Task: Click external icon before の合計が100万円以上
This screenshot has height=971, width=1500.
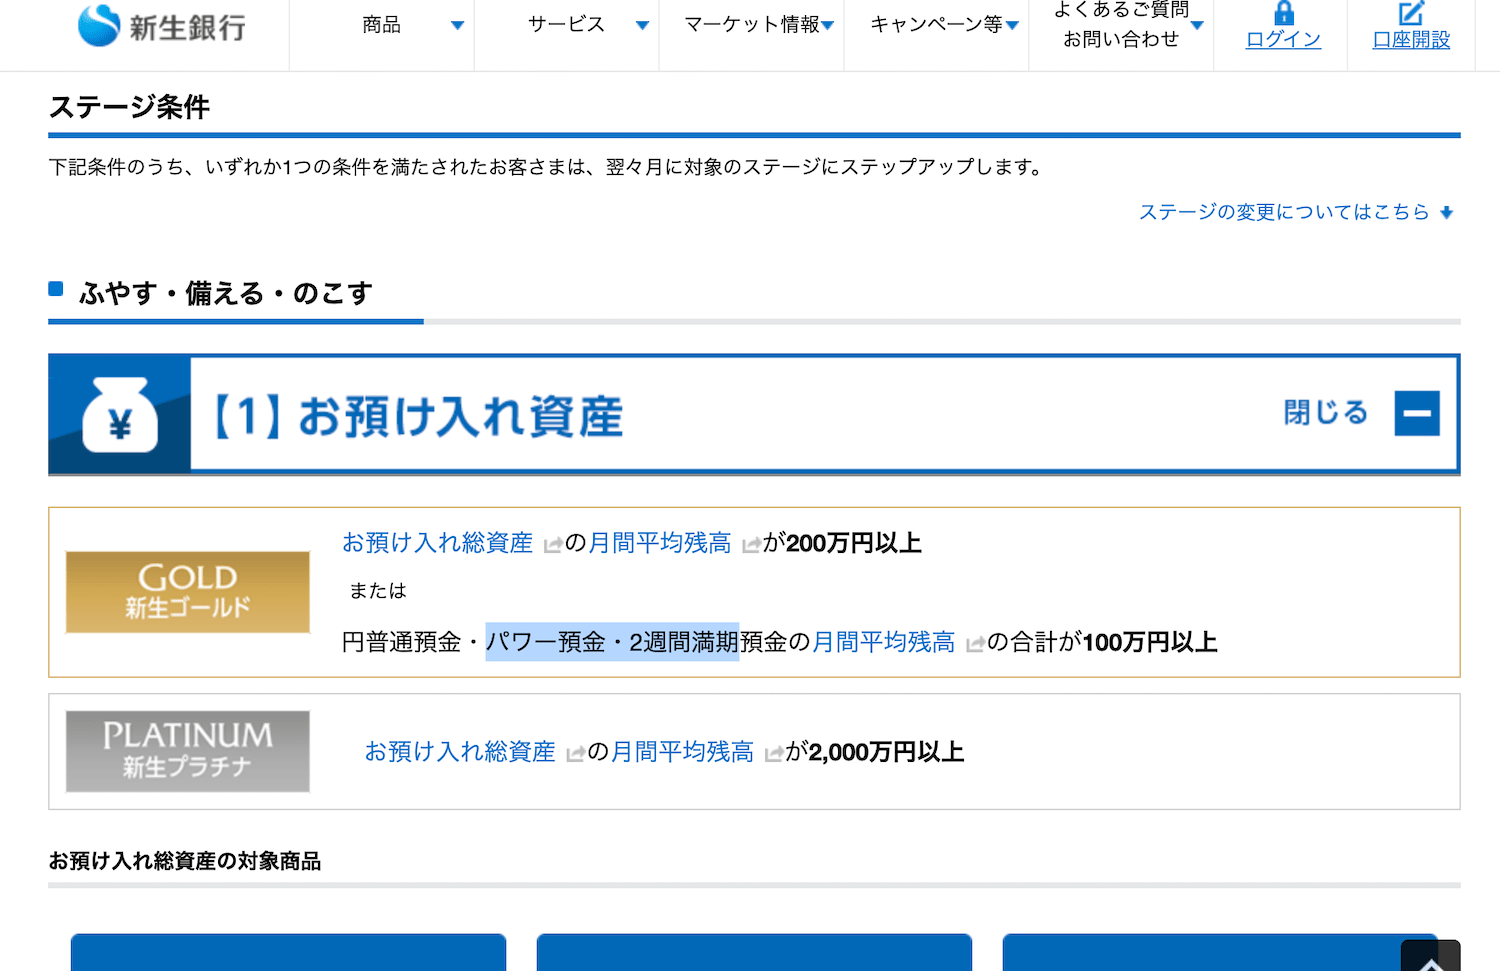Action: coord(975,644)
